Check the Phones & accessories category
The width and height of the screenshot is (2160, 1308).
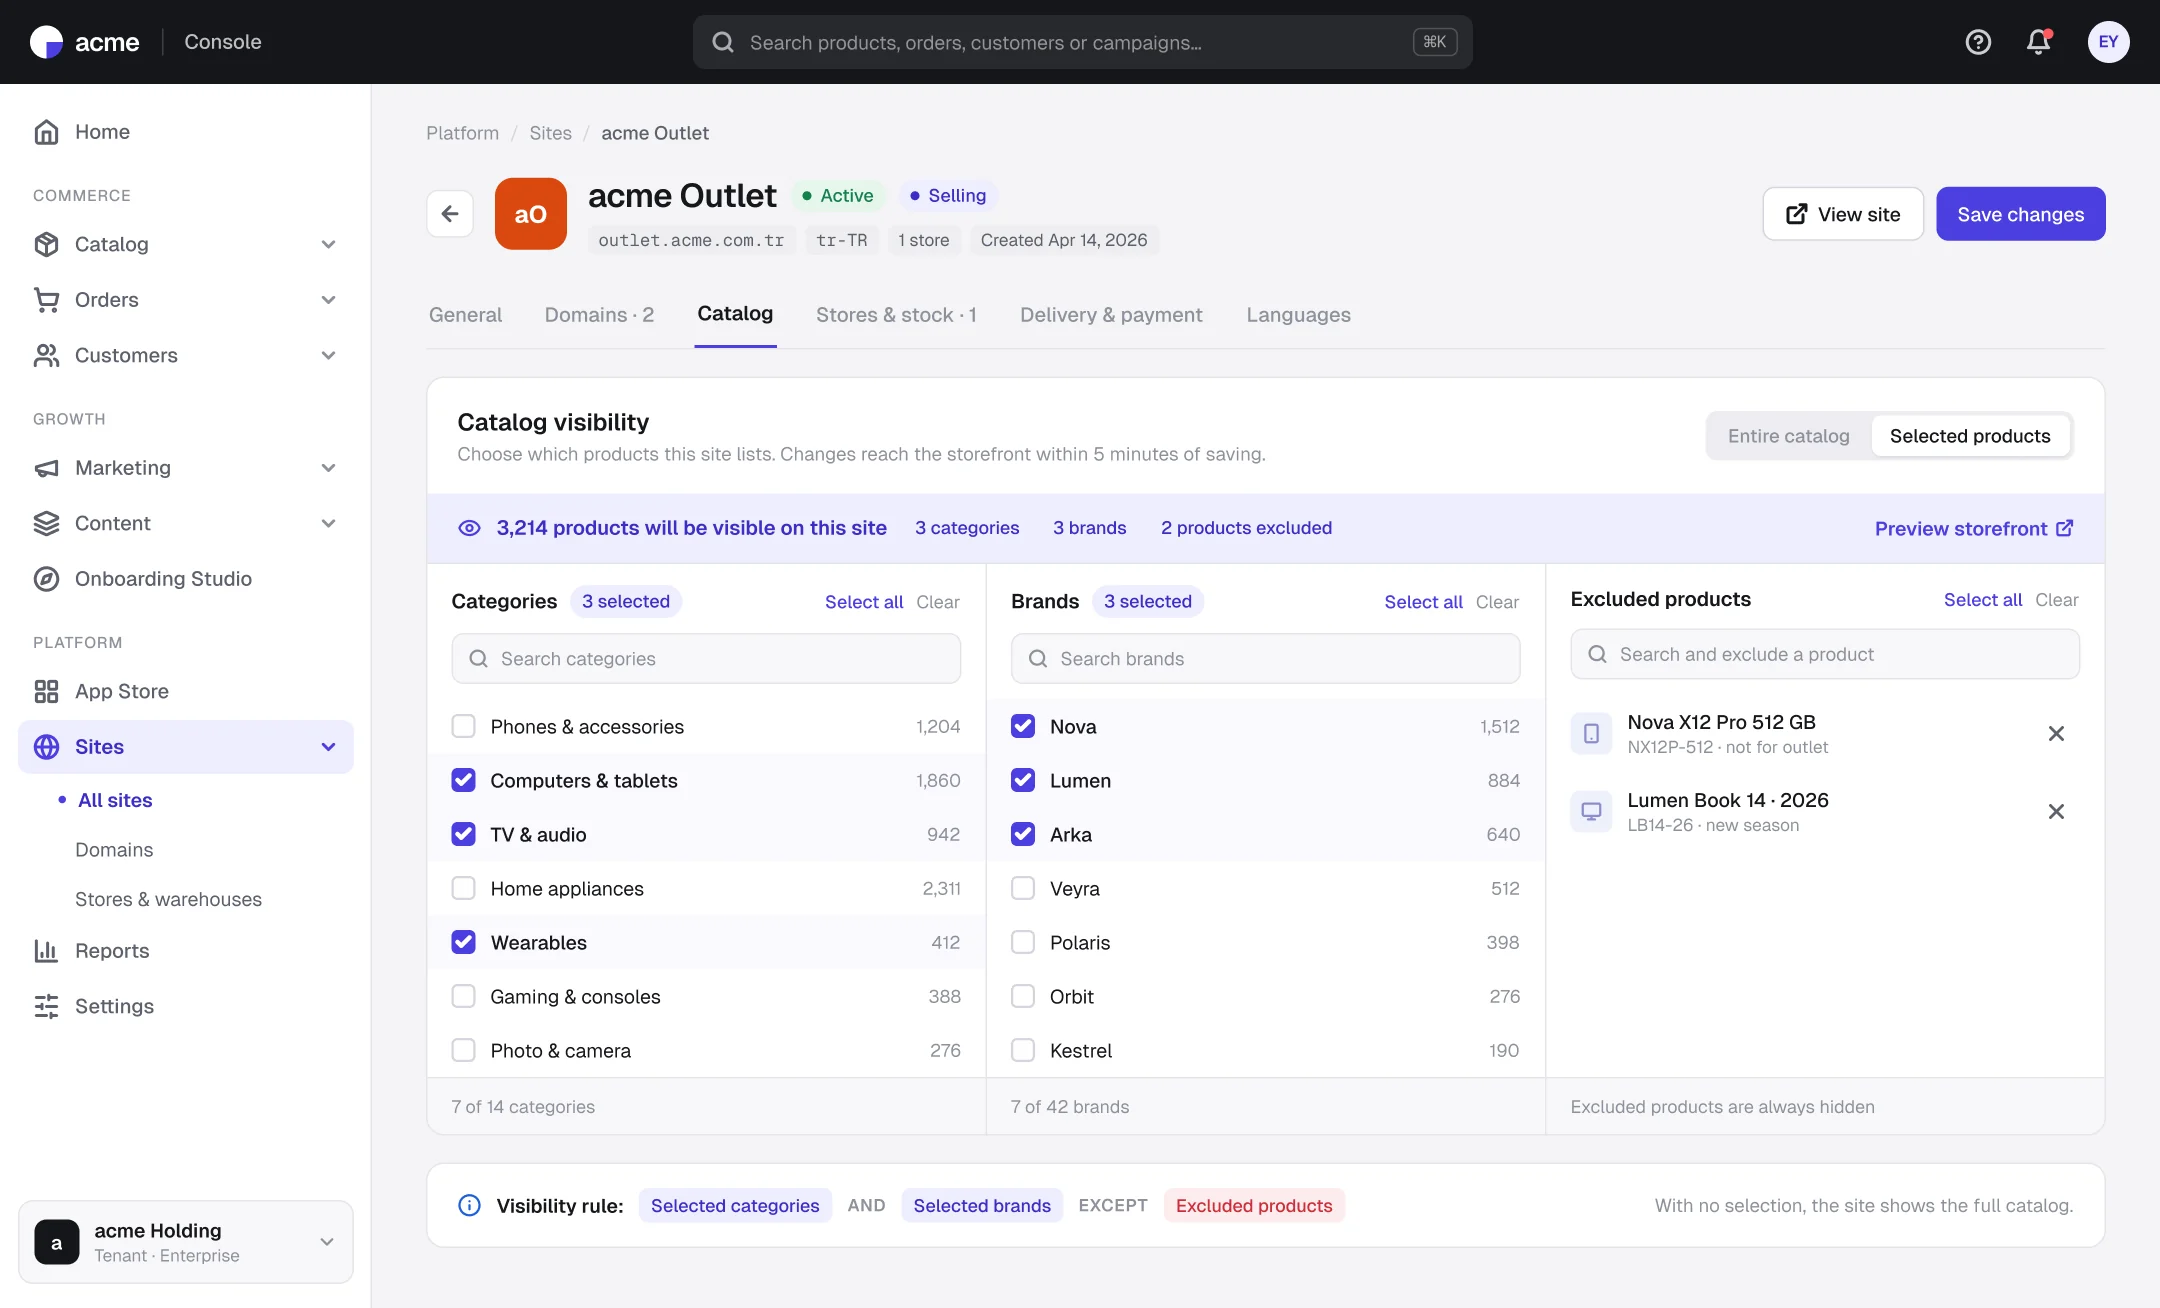pyautogui.click(x=463, y=726)
